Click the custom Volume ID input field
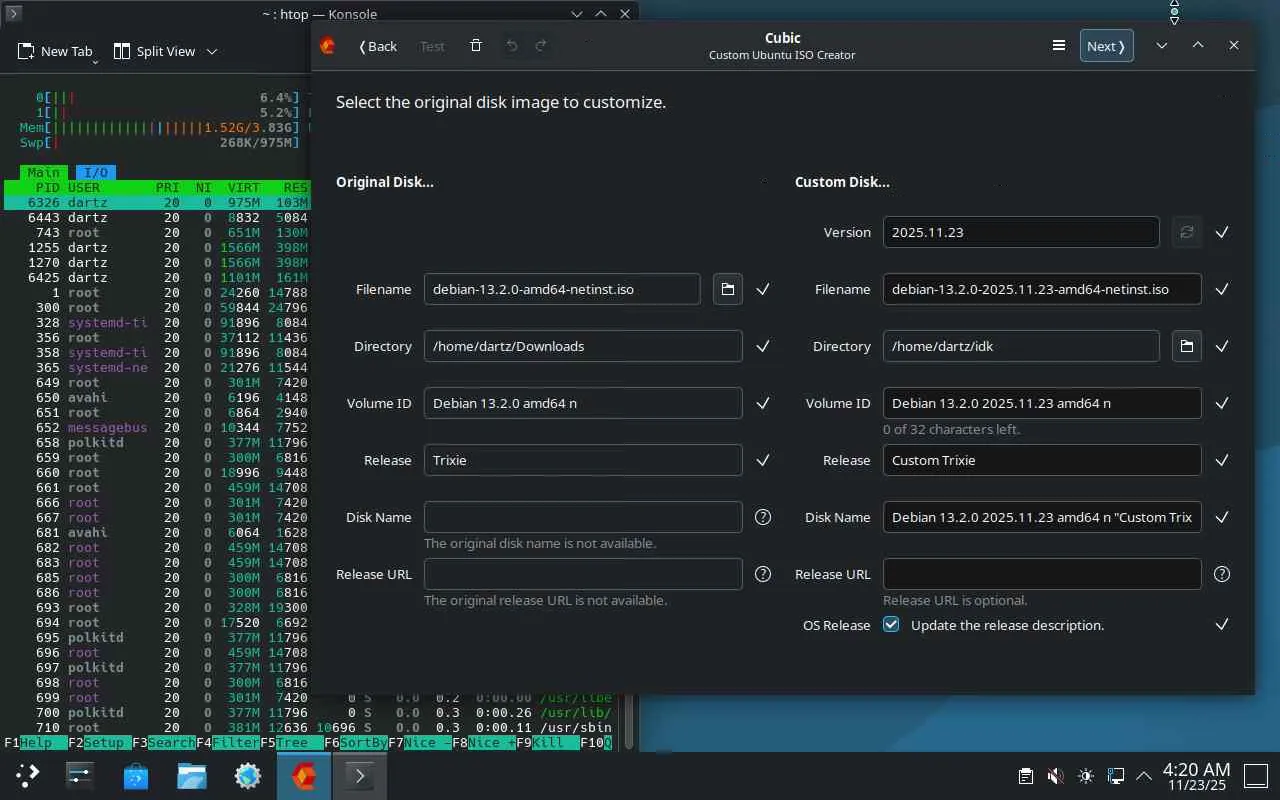The image size is (1280, 800). tap(1042, 403)
